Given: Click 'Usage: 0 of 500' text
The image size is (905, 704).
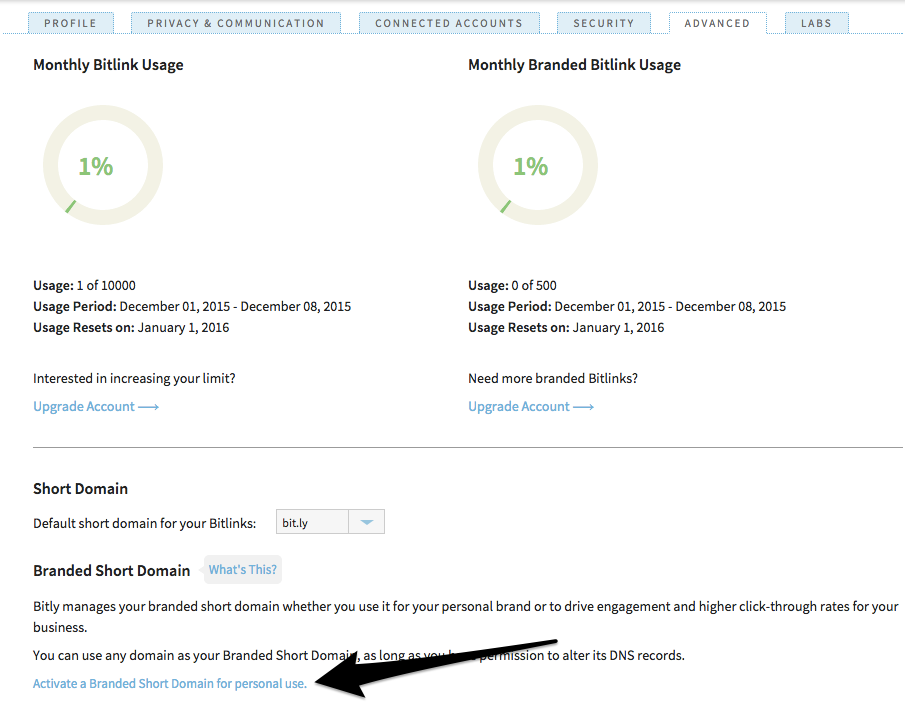Looking at the screenshot, I should [x=512, y=285].
